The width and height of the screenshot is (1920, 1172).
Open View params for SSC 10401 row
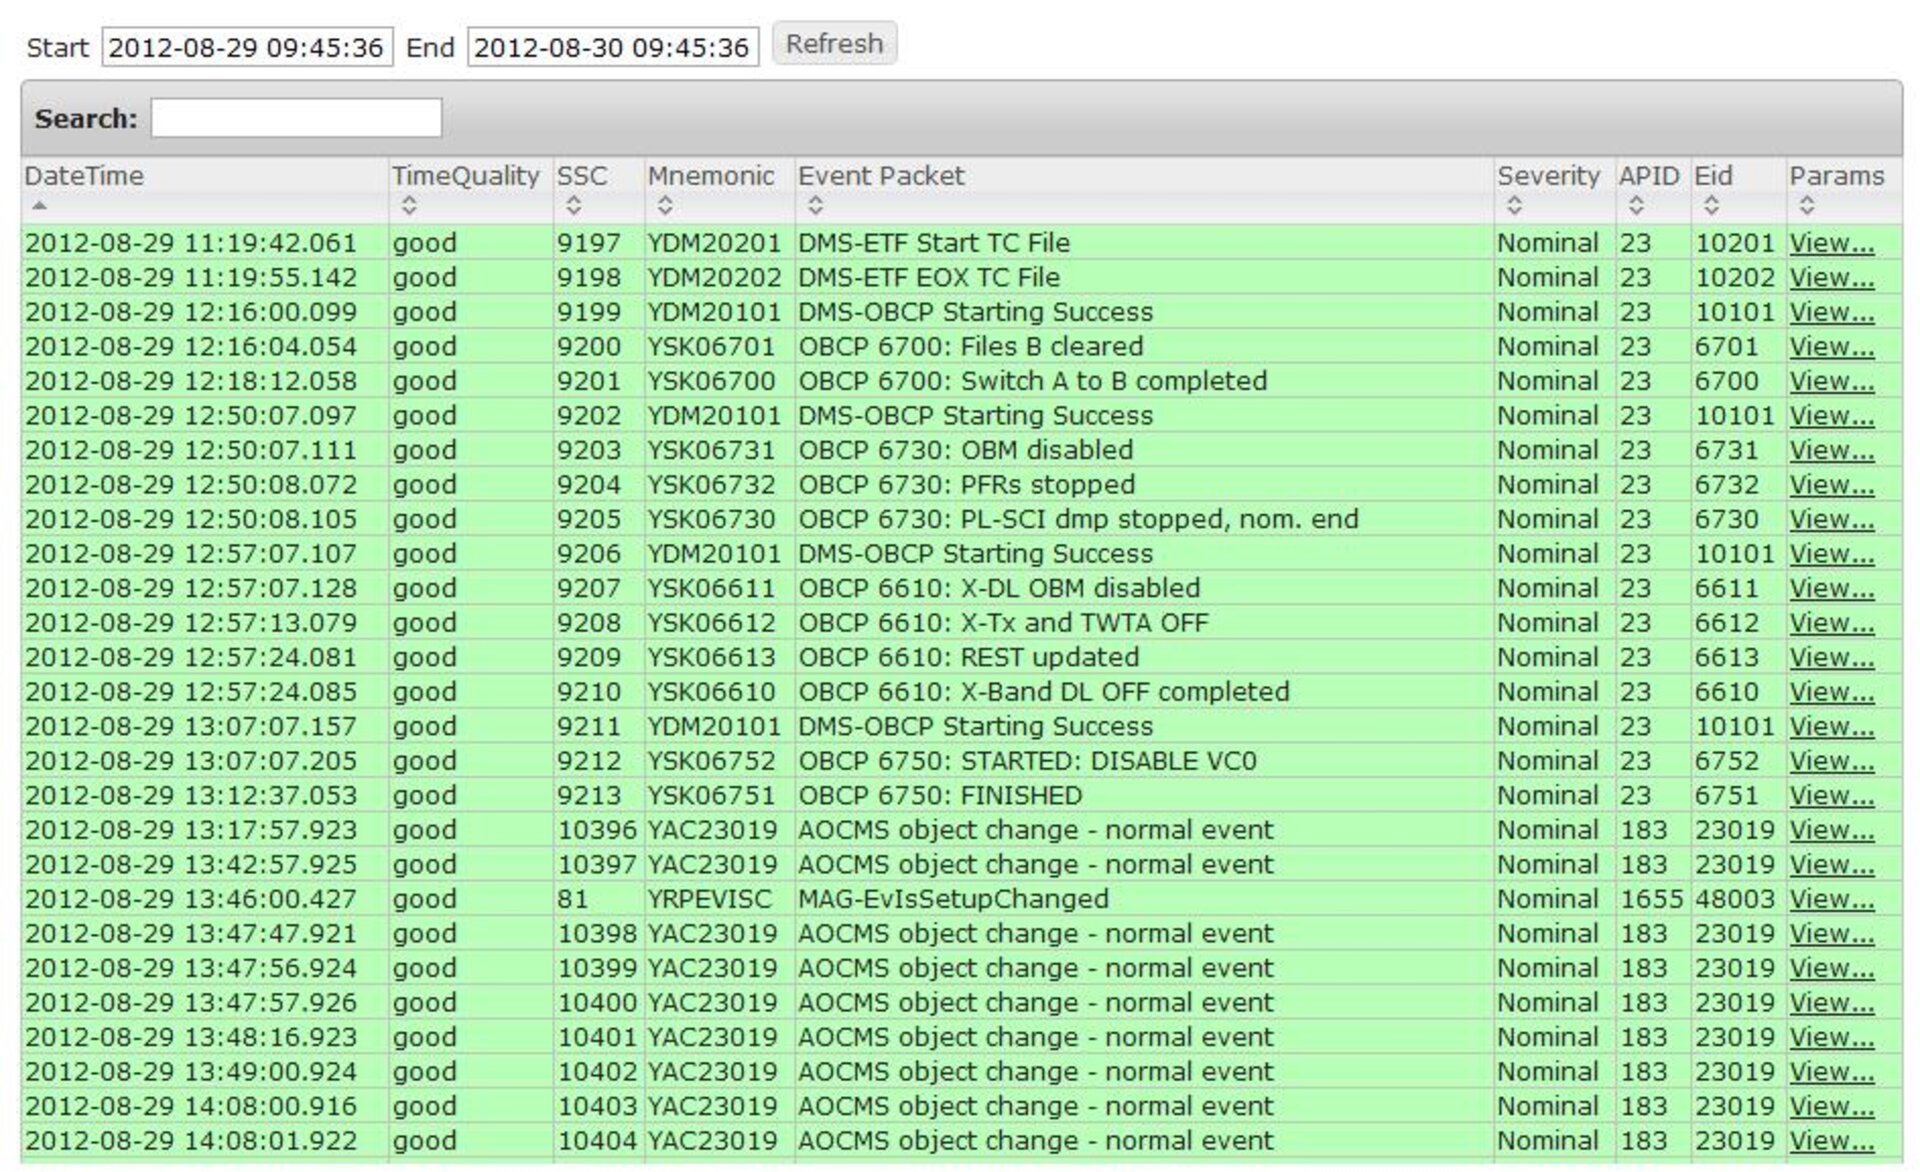[1831, 1037]
